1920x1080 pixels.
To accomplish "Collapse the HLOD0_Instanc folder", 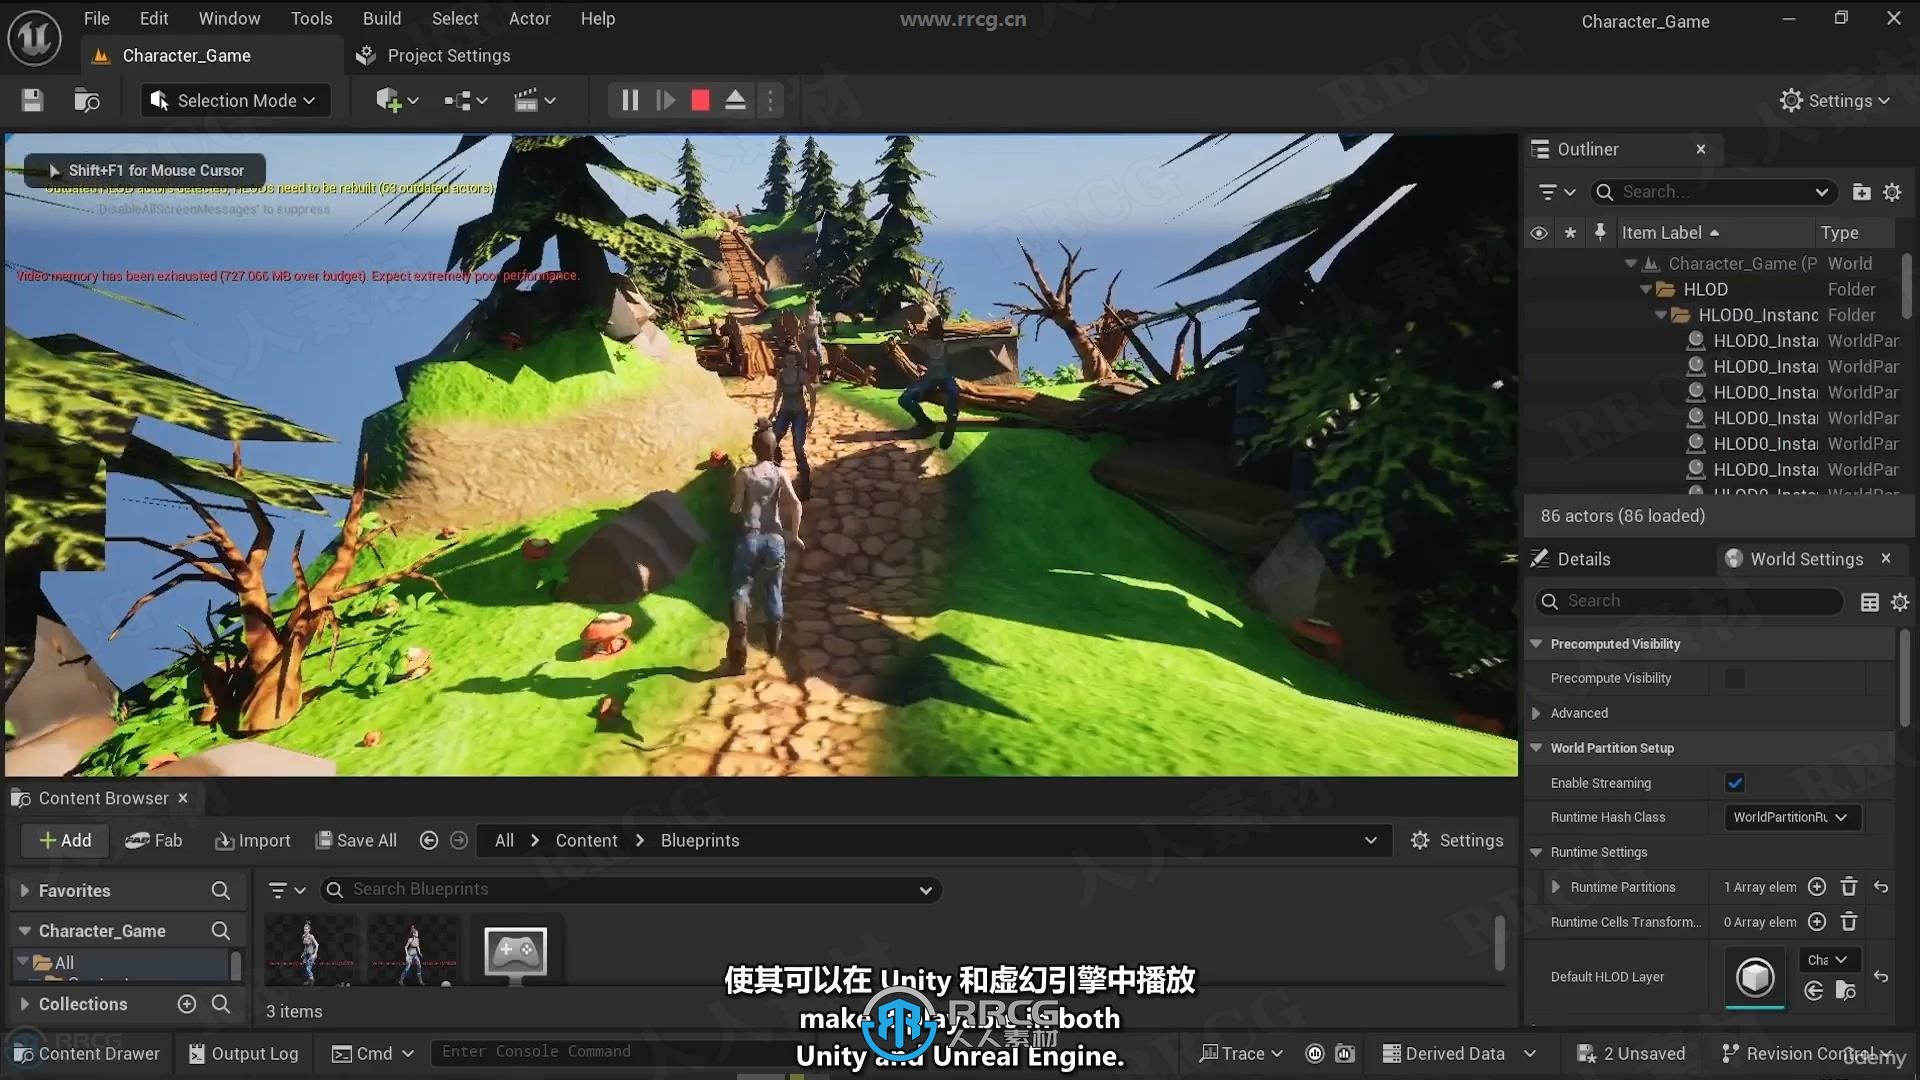I will [1661, 315].
